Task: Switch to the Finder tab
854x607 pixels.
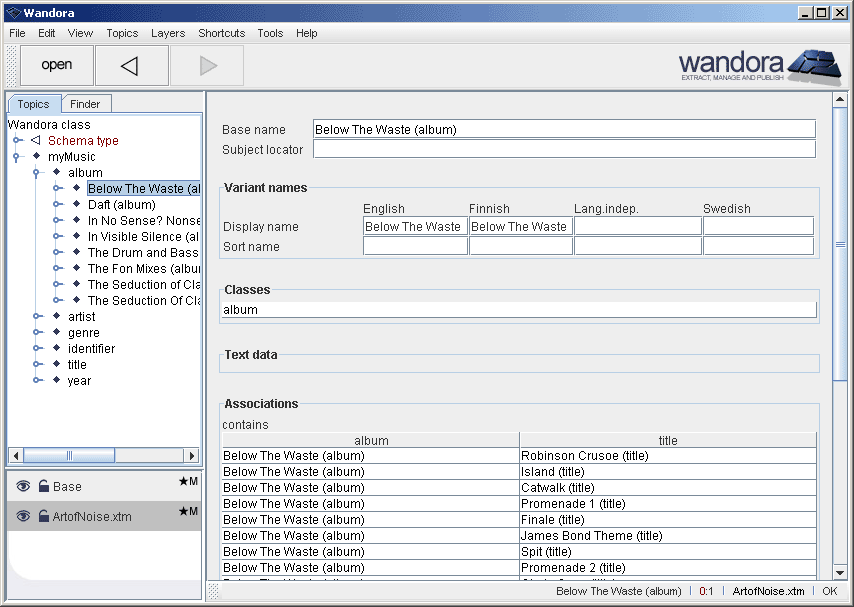Action: (x=85, y=104)
